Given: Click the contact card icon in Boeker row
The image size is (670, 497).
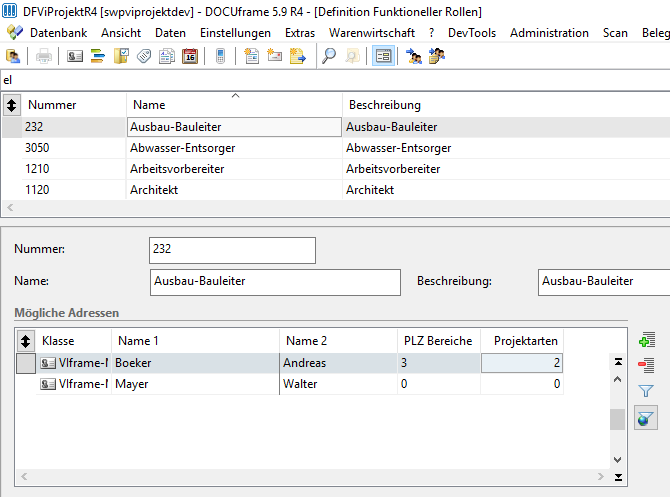Looking at the screenshot, I should click(48, 363).
